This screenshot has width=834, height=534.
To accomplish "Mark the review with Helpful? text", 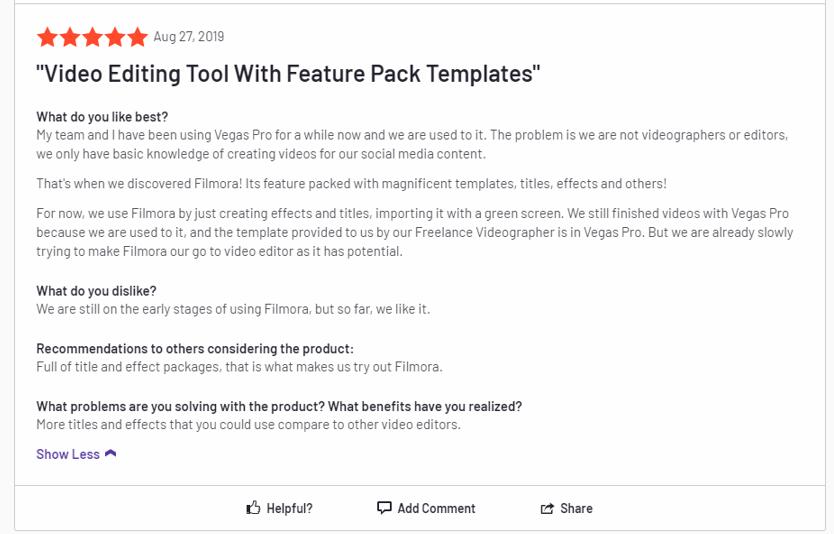I will [289, 508].
